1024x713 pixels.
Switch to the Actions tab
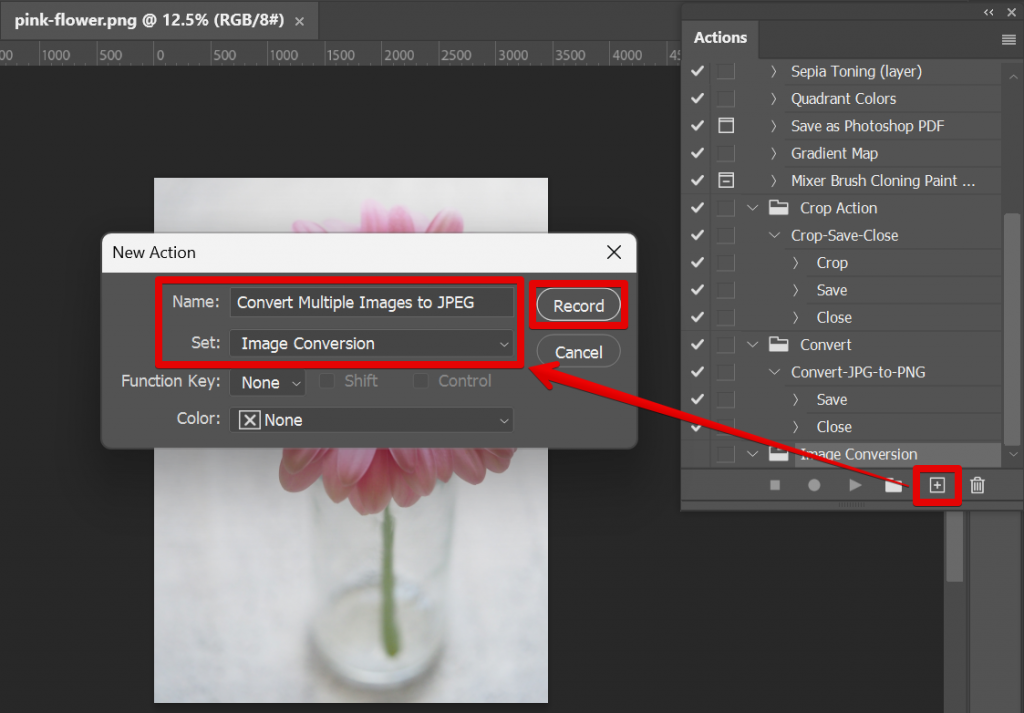point(720,37)
